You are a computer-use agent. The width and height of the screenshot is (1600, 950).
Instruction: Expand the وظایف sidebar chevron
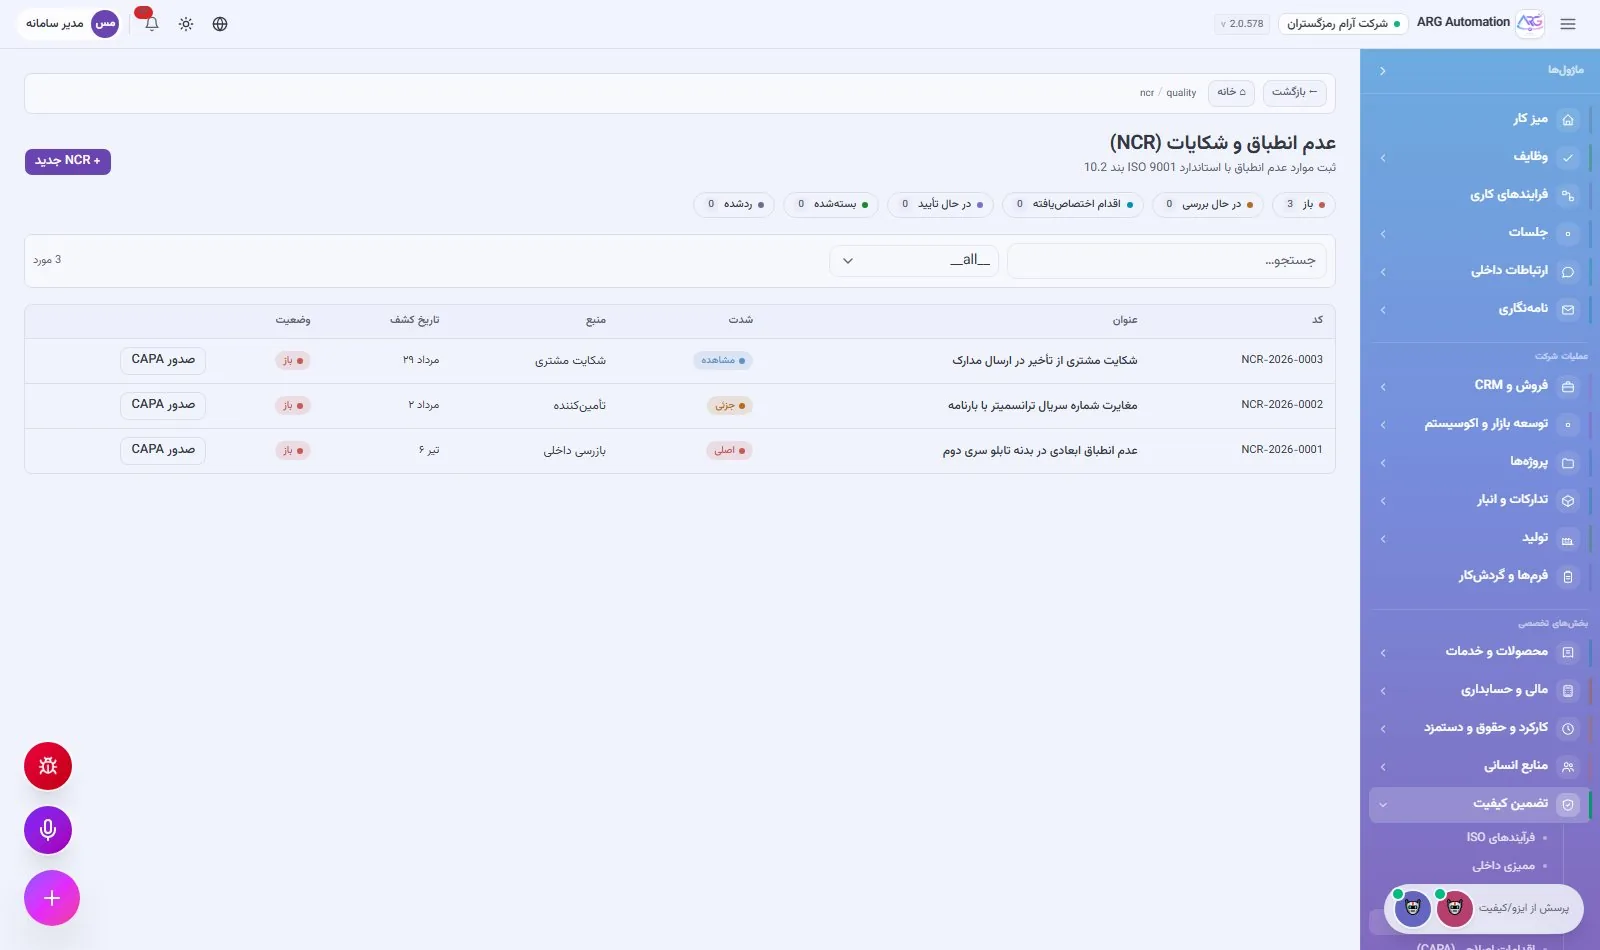pos(1383,157)
